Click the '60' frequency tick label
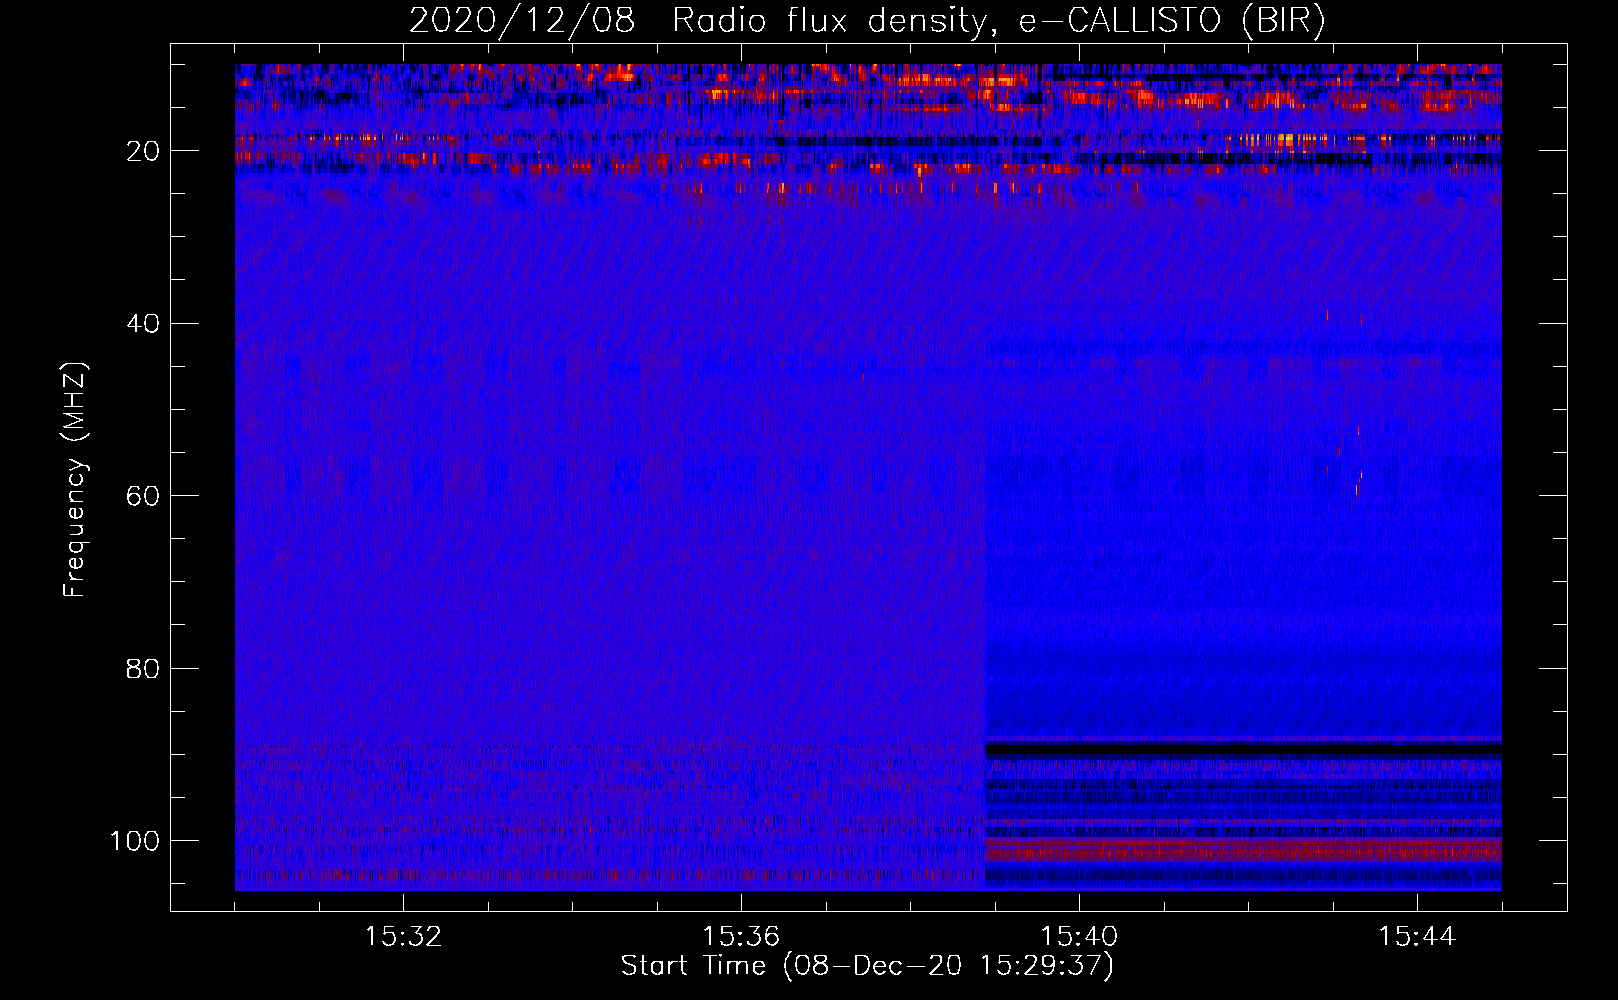 (143, 496)
